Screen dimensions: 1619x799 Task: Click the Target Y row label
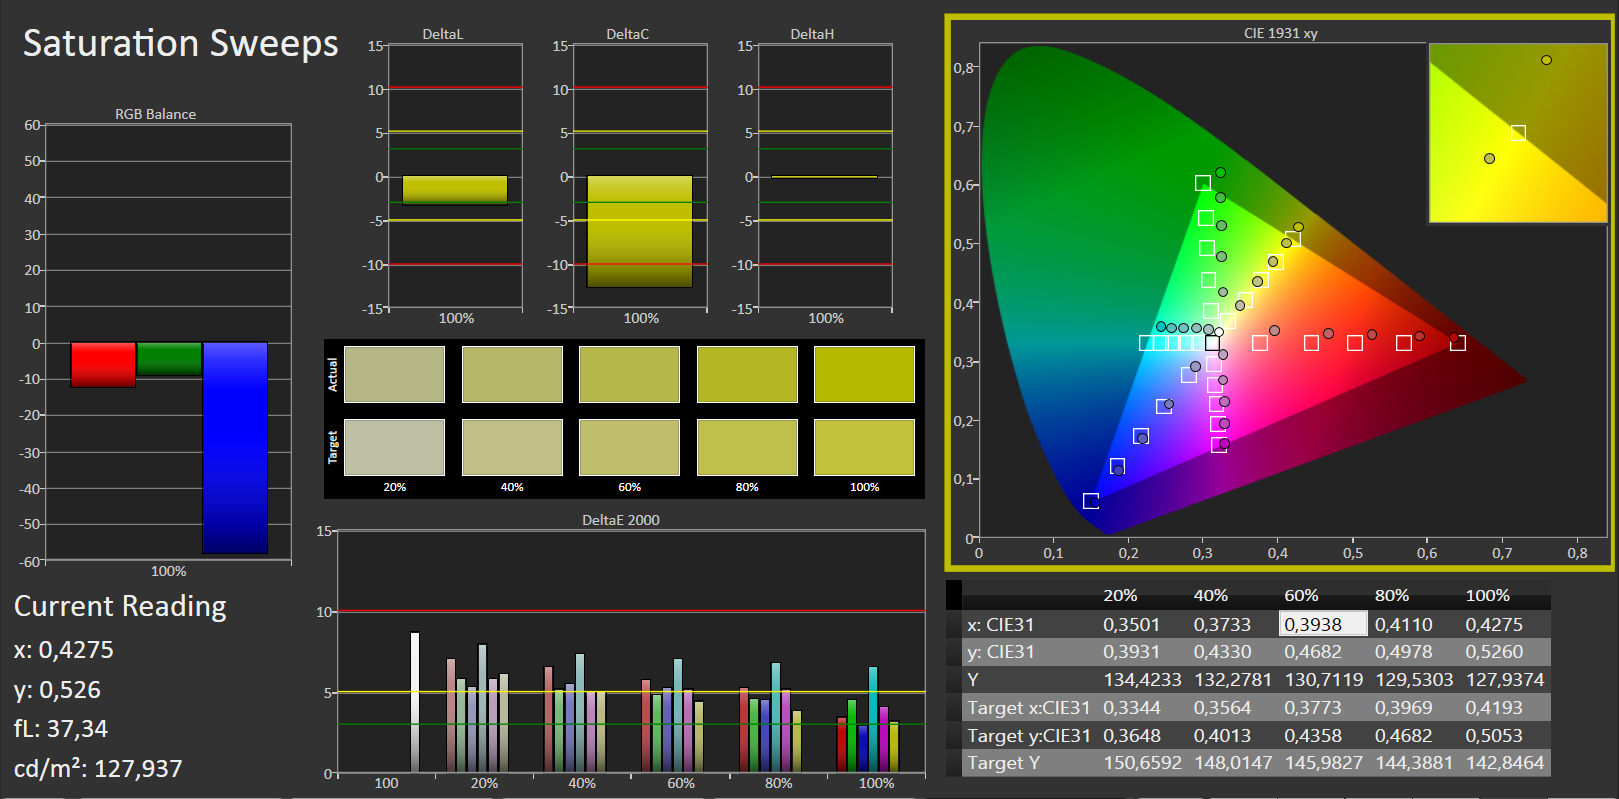(x=1003, y=763)
